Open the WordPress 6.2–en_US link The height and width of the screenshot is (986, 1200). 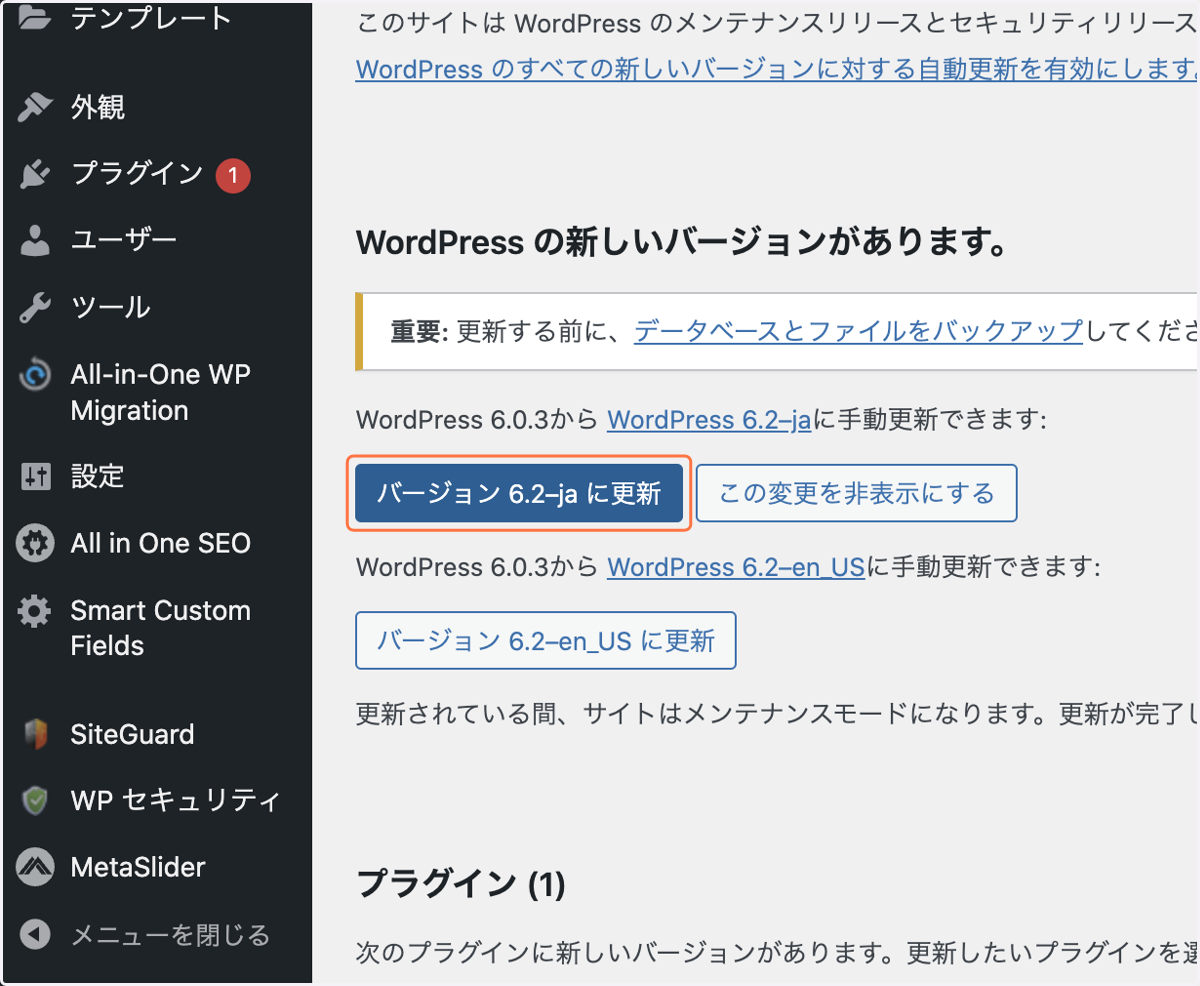pyautogui.click(x=735, y=567)
